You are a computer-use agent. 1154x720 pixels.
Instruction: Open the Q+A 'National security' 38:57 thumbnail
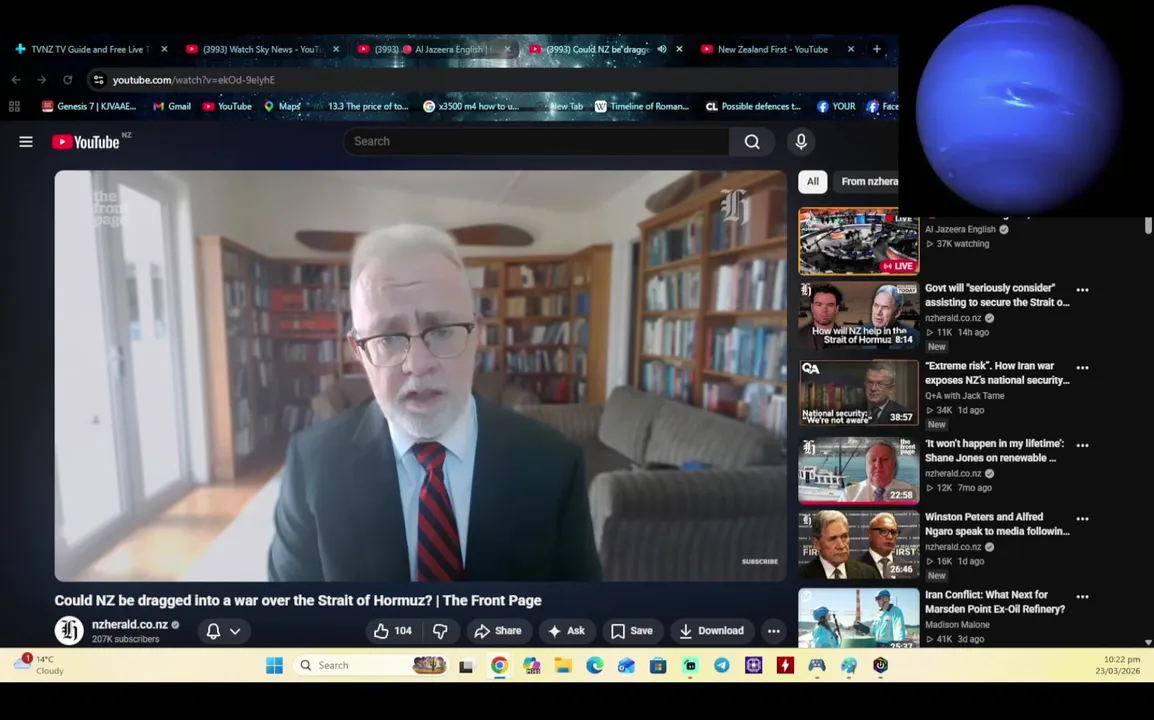858,393
